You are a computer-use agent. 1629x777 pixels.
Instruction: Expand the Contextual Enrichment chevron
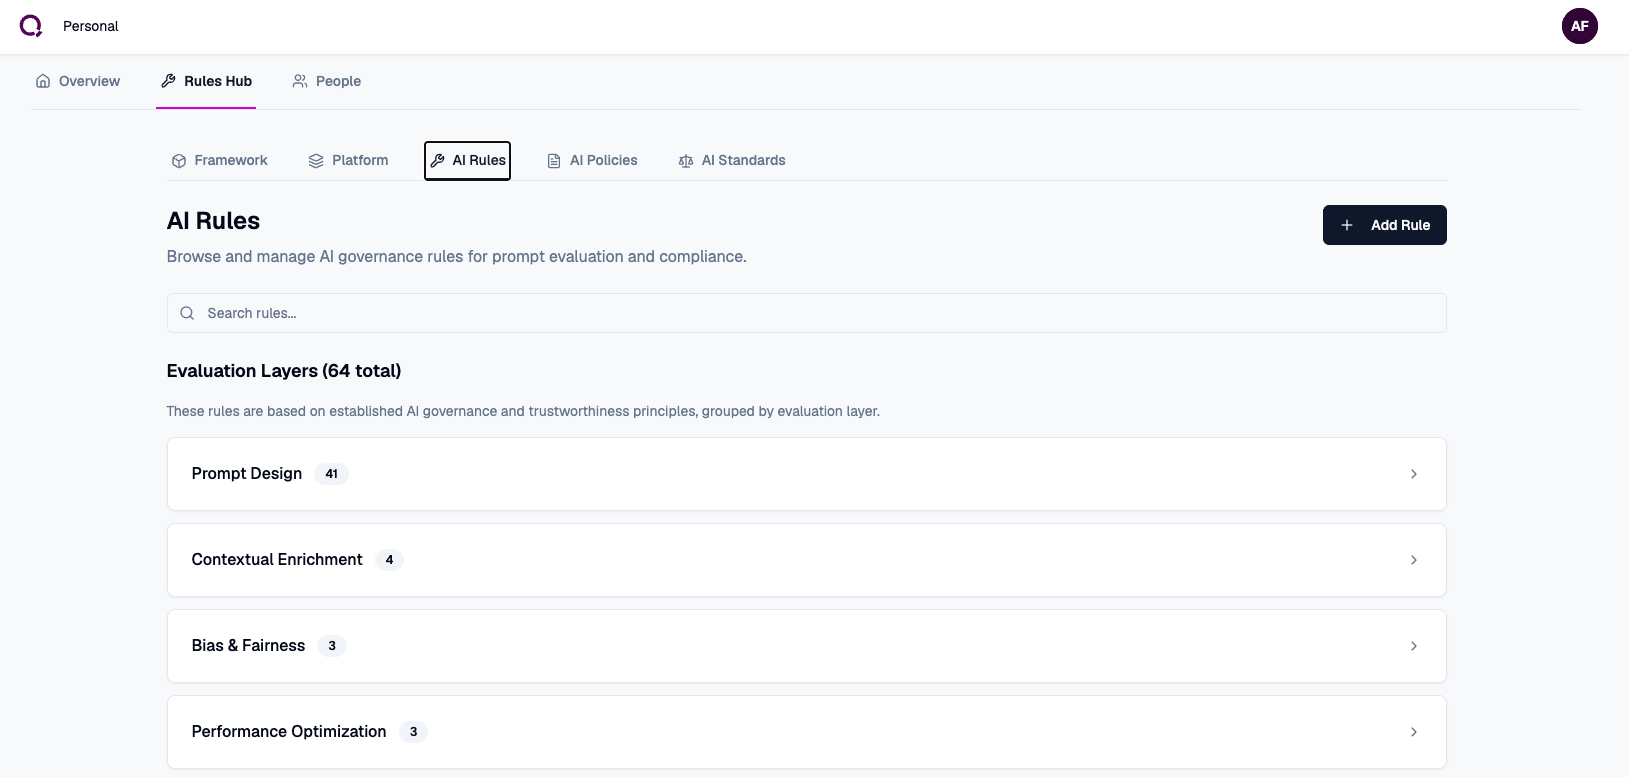pos(1413,560)
